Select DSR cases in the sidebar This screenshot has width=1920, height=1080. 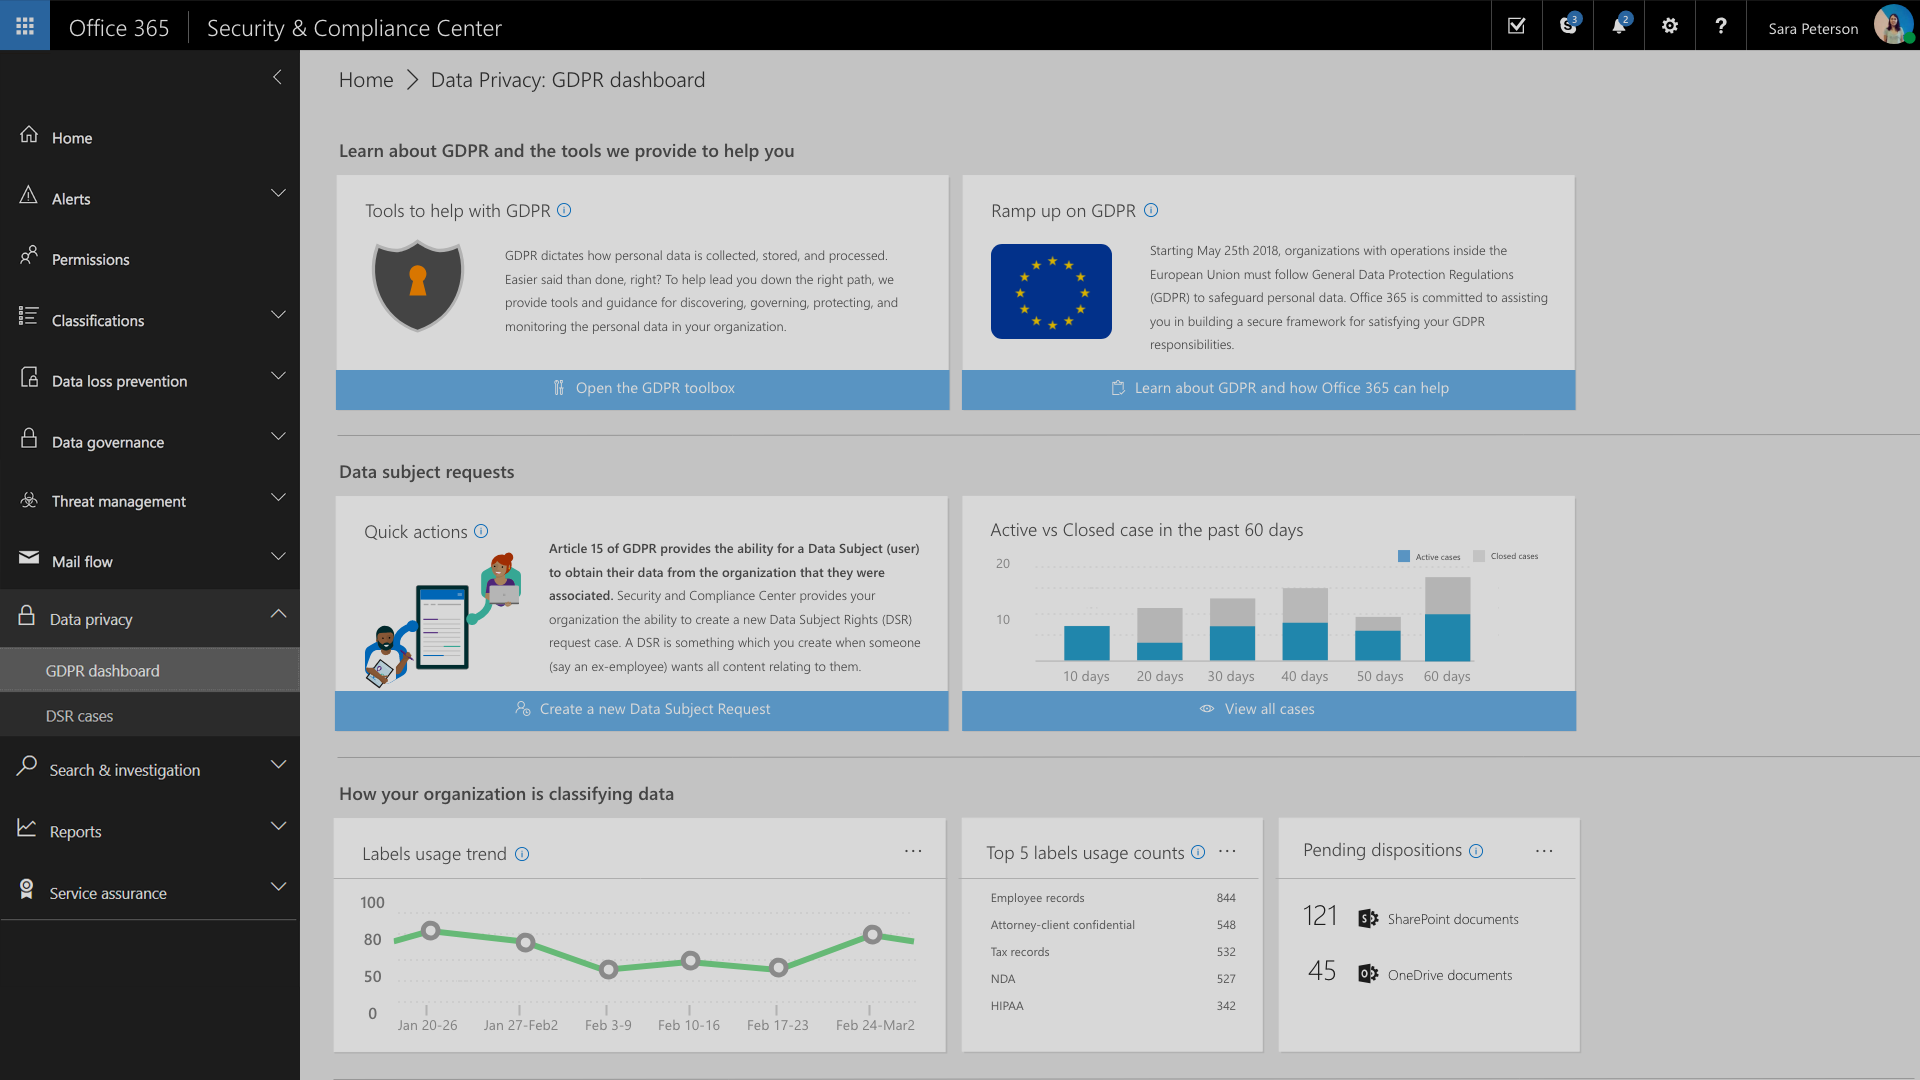[78, 715]
